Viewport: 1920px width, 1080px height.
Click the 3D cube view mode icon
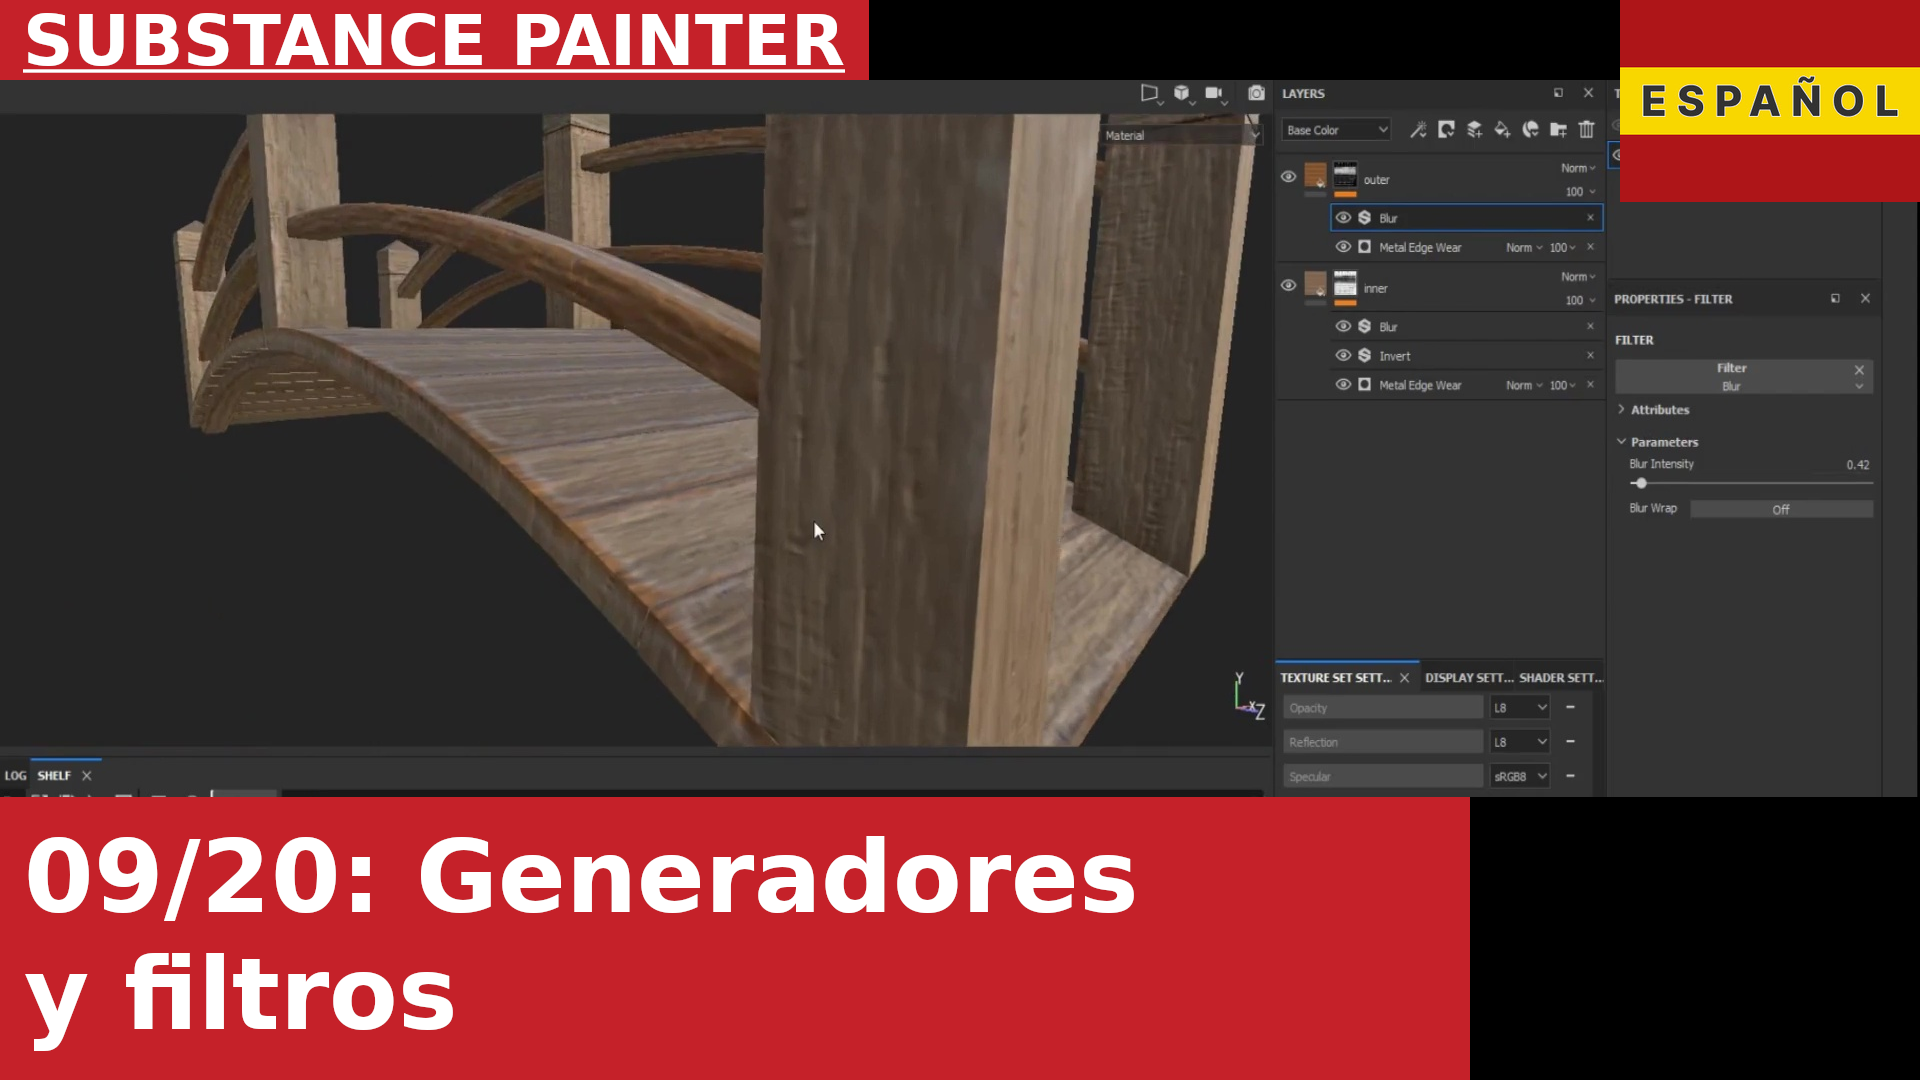click(x=1182, y=93)
